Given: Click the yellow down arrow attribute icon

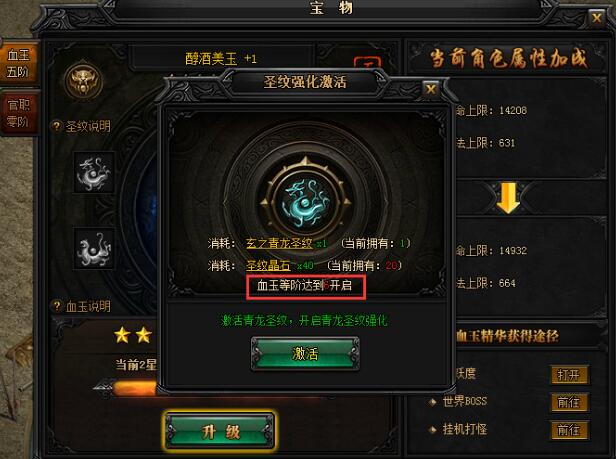Looking at the screenshot, I should [508, 198].
